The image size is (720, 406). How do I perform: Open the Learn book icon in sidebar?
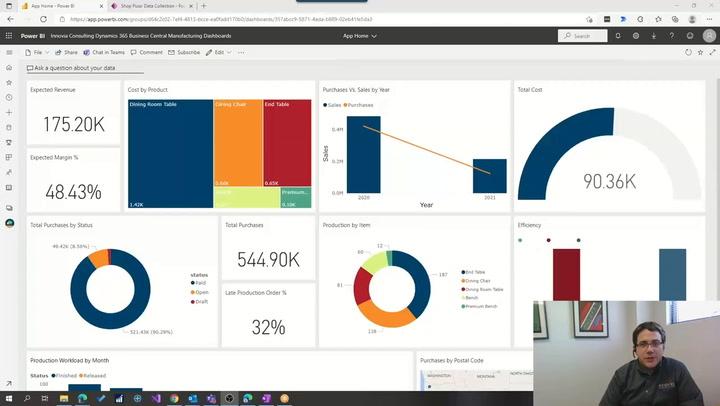pos(9,188)
